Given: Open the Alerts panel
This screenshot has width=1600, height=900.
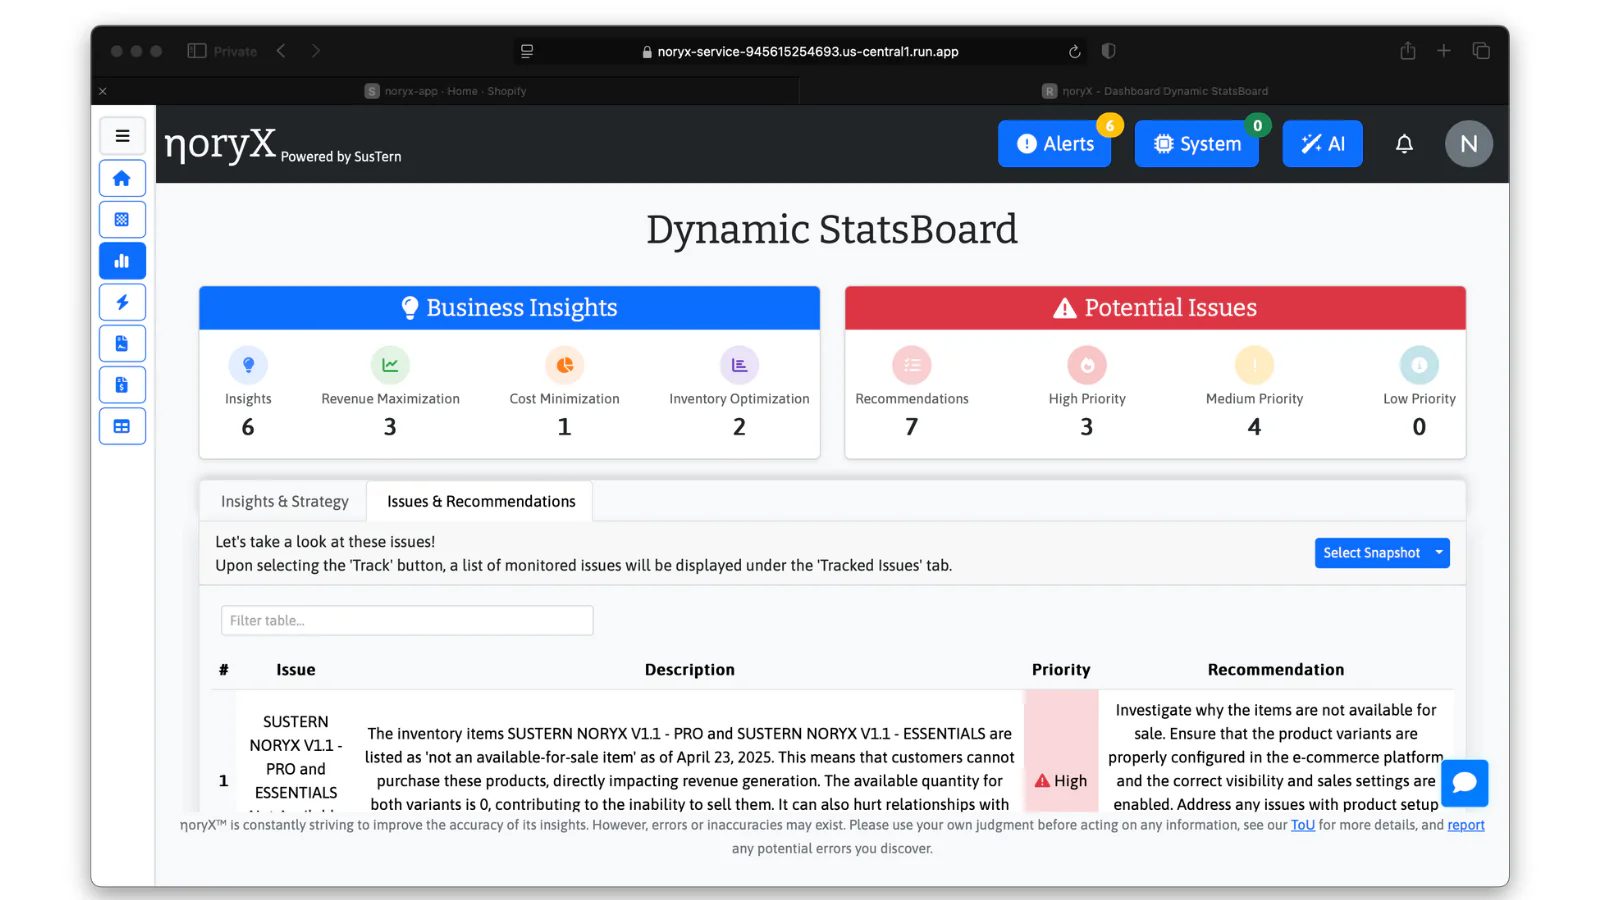Looking at the screenshot, I should click(1054, 143).
